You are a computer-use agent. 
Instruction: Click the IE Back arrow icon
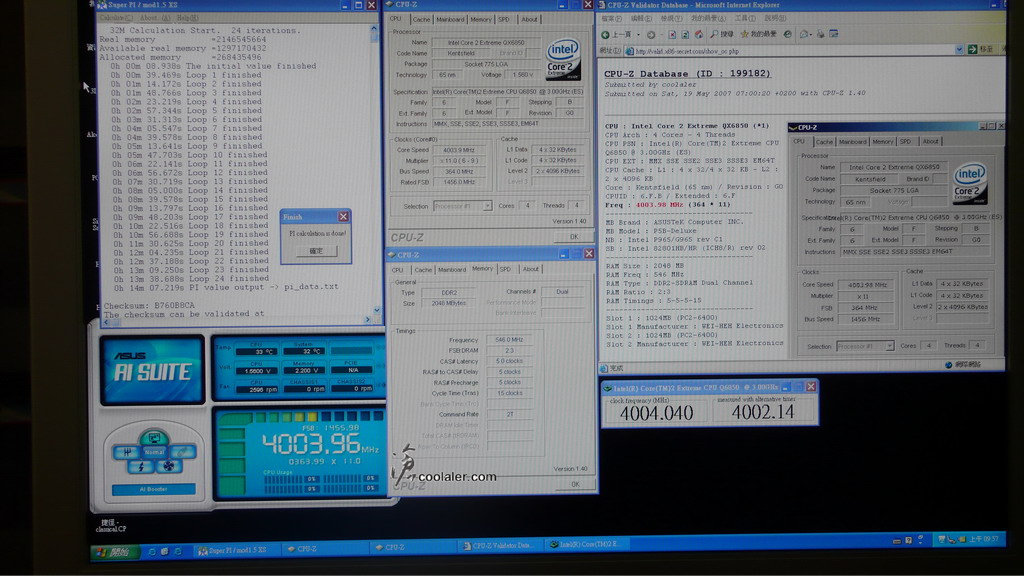(605, 35)
